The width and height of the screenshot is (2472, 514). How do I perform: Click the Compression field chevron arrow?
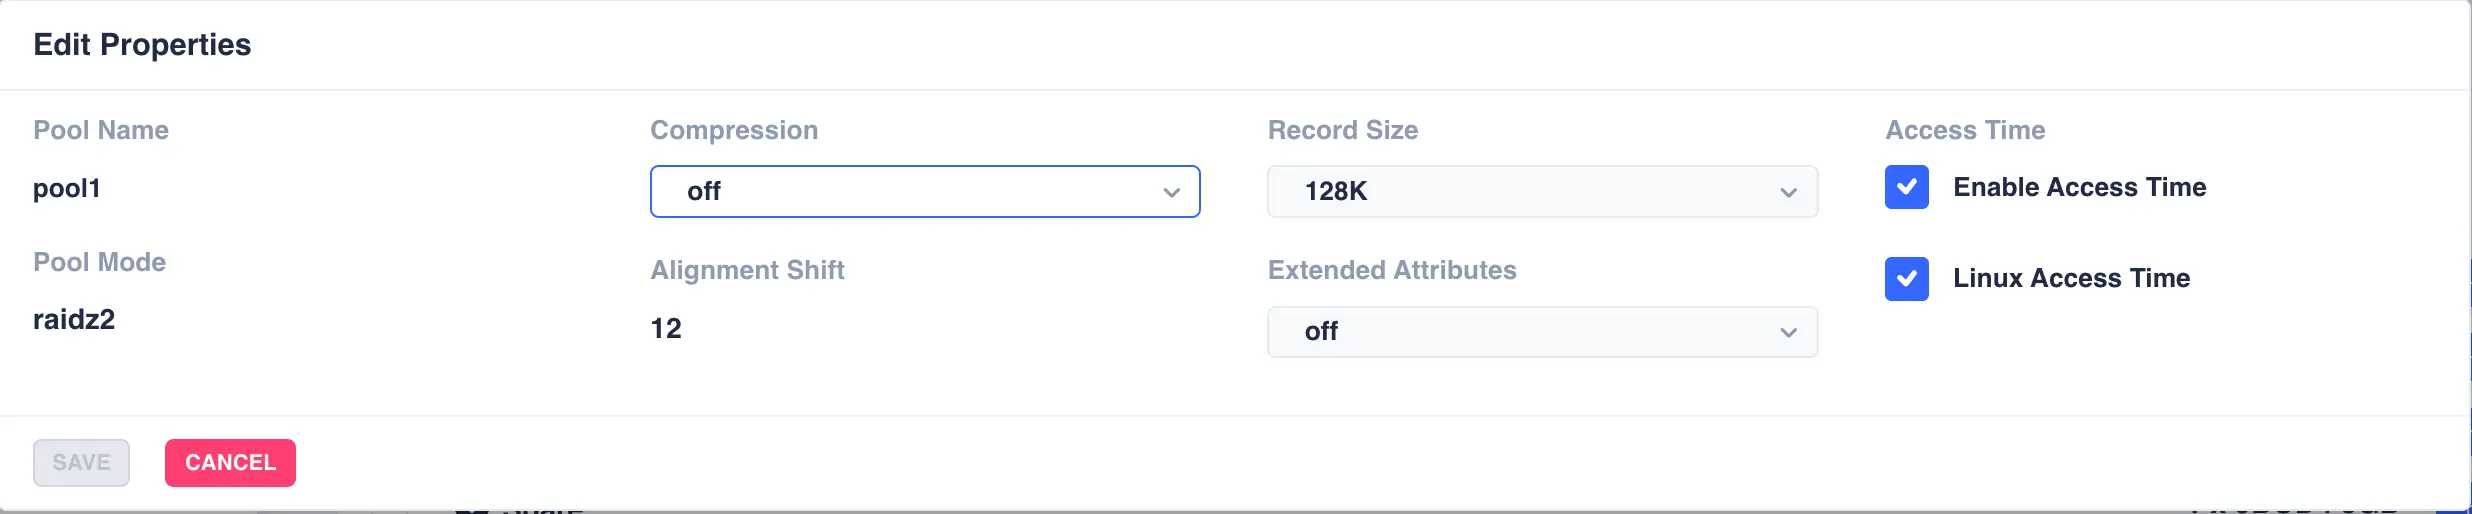coord(1171,192)
